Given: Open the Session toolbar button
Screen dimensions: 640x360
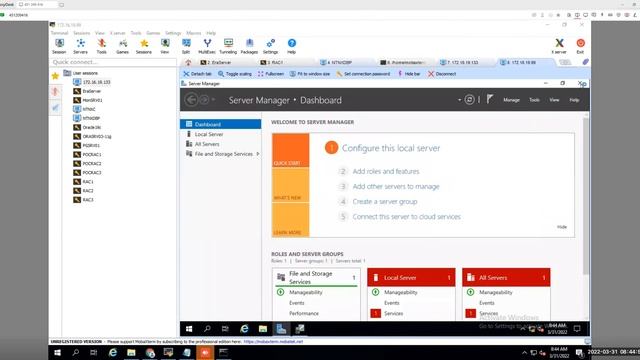Looking at the screenshot, I should click(59, 46).
